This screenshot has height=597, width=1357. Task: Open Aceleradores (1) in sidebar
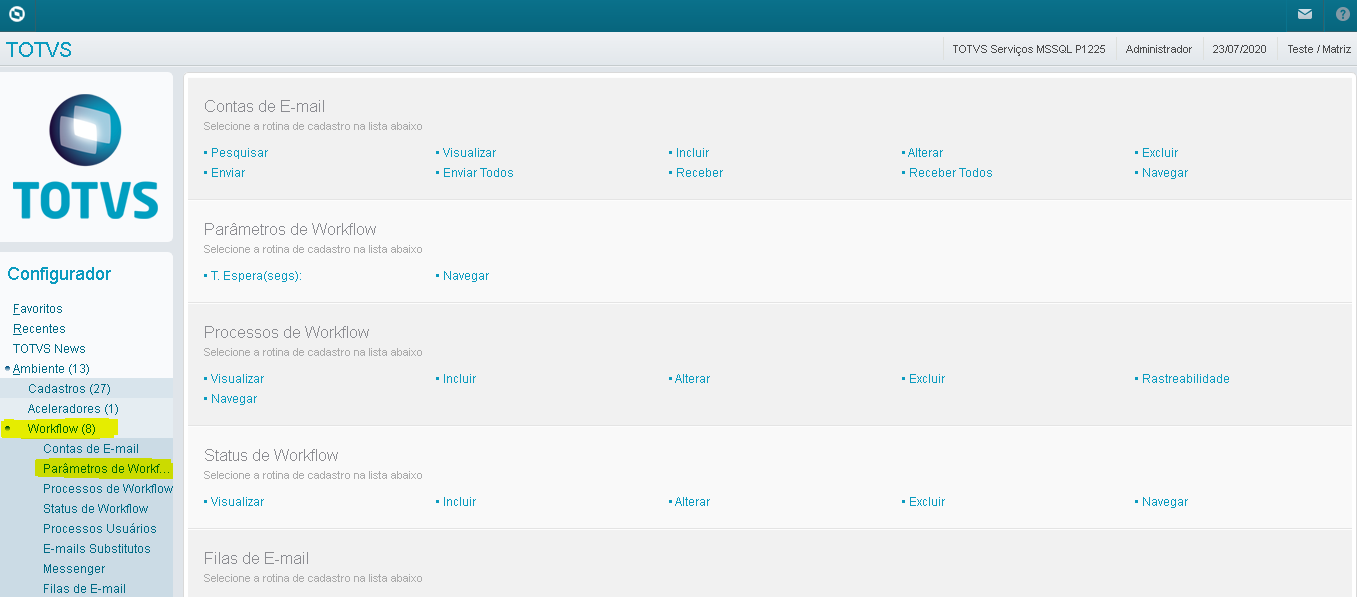[73, 408]
